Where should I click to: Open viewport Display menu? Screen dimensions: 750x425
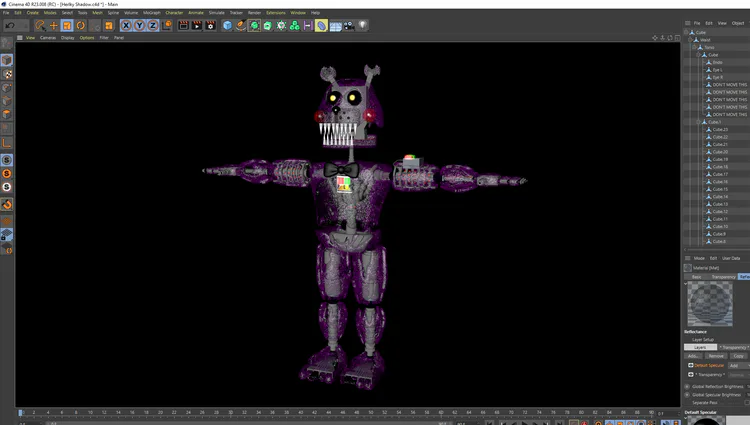pyautogui.click(x=67, y=38)
